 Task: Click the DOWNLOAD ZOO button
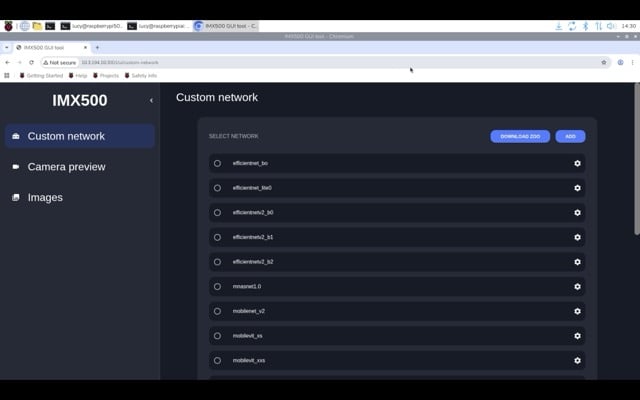click(x=520, y=136)
